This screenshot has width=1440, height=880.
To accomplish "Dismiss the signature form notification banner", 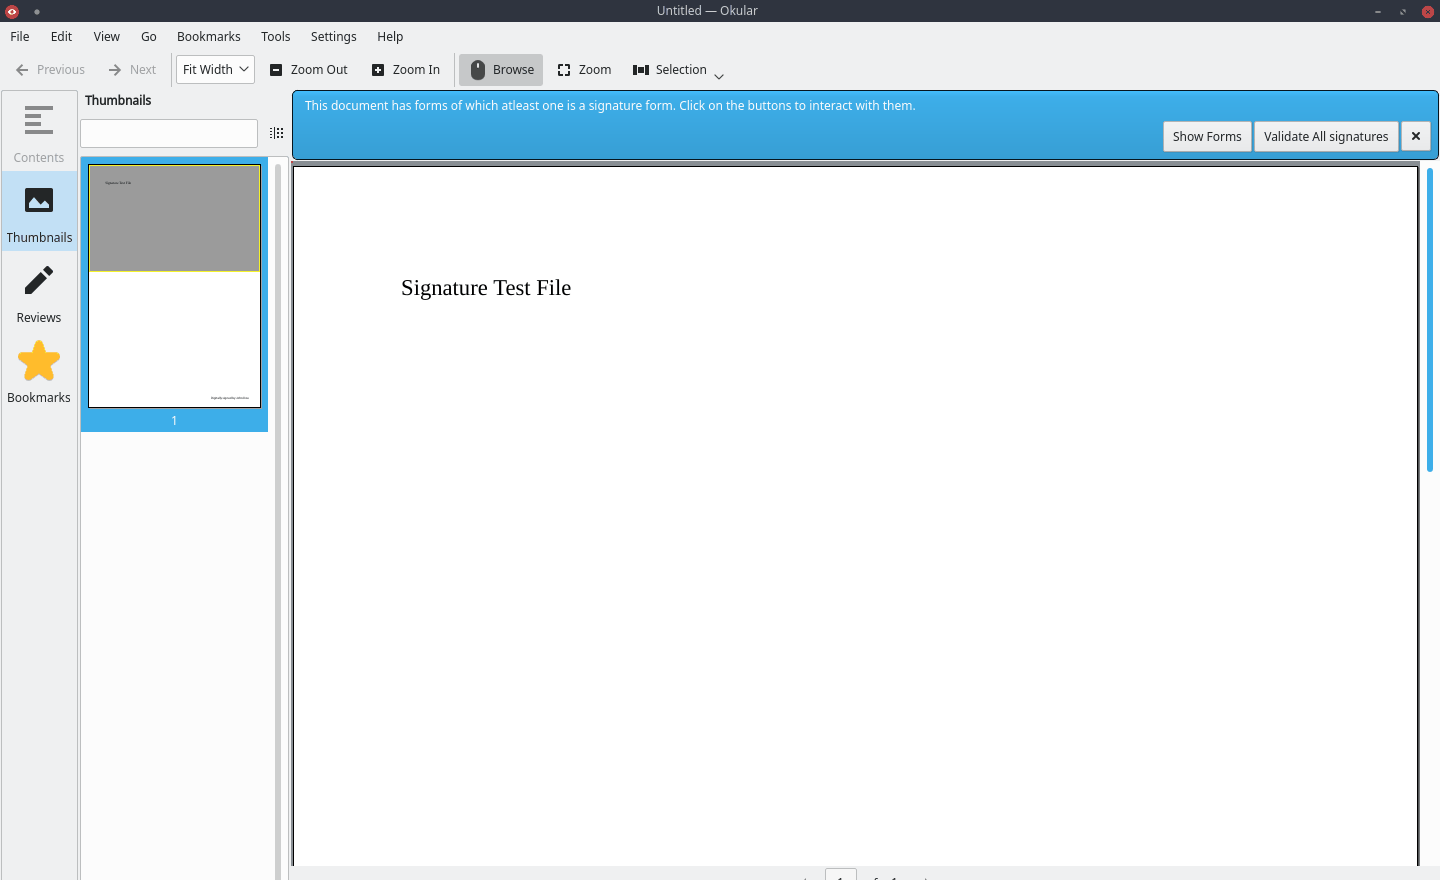I will (1415, 137).
